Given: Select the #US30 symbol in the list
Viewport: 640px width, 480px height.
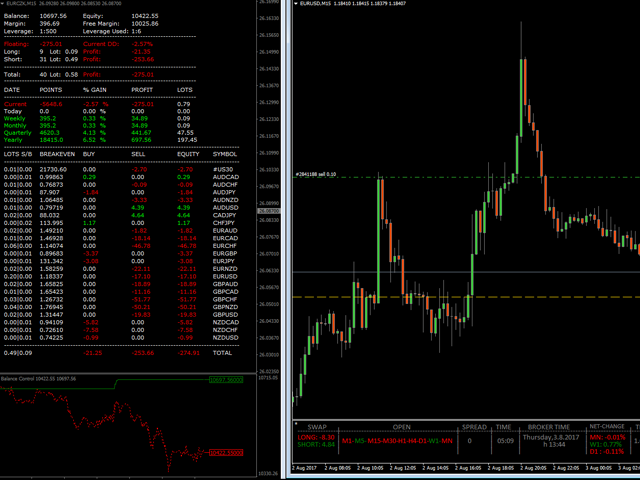Looking at the screenshot, I should (x=225, y=170).
